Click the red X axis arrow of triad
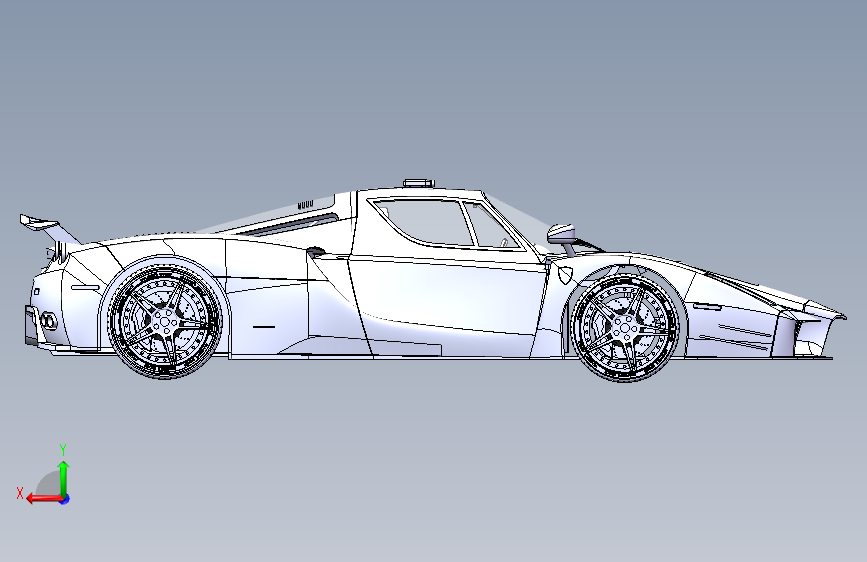This screenshot has width=867, height=562. pyautogui.click(x=44, y=499)
